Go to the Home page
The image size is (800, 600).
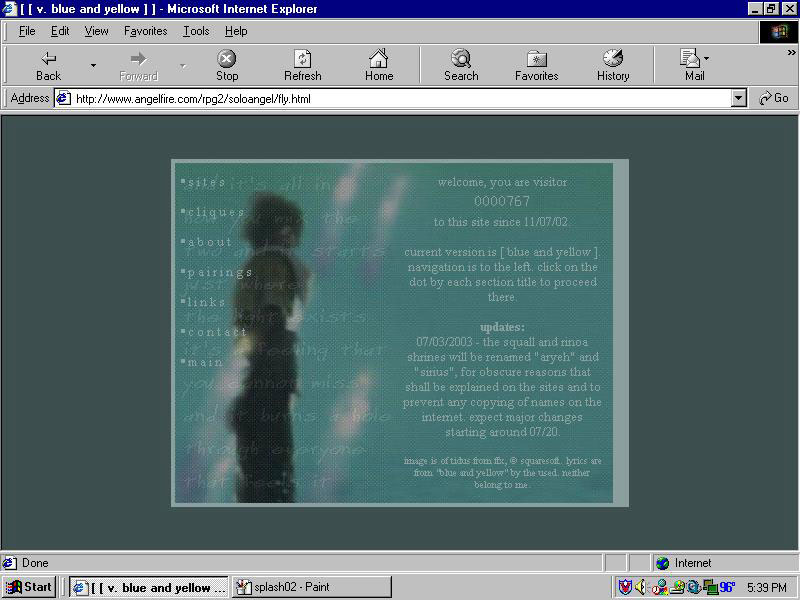click(379, 66)
